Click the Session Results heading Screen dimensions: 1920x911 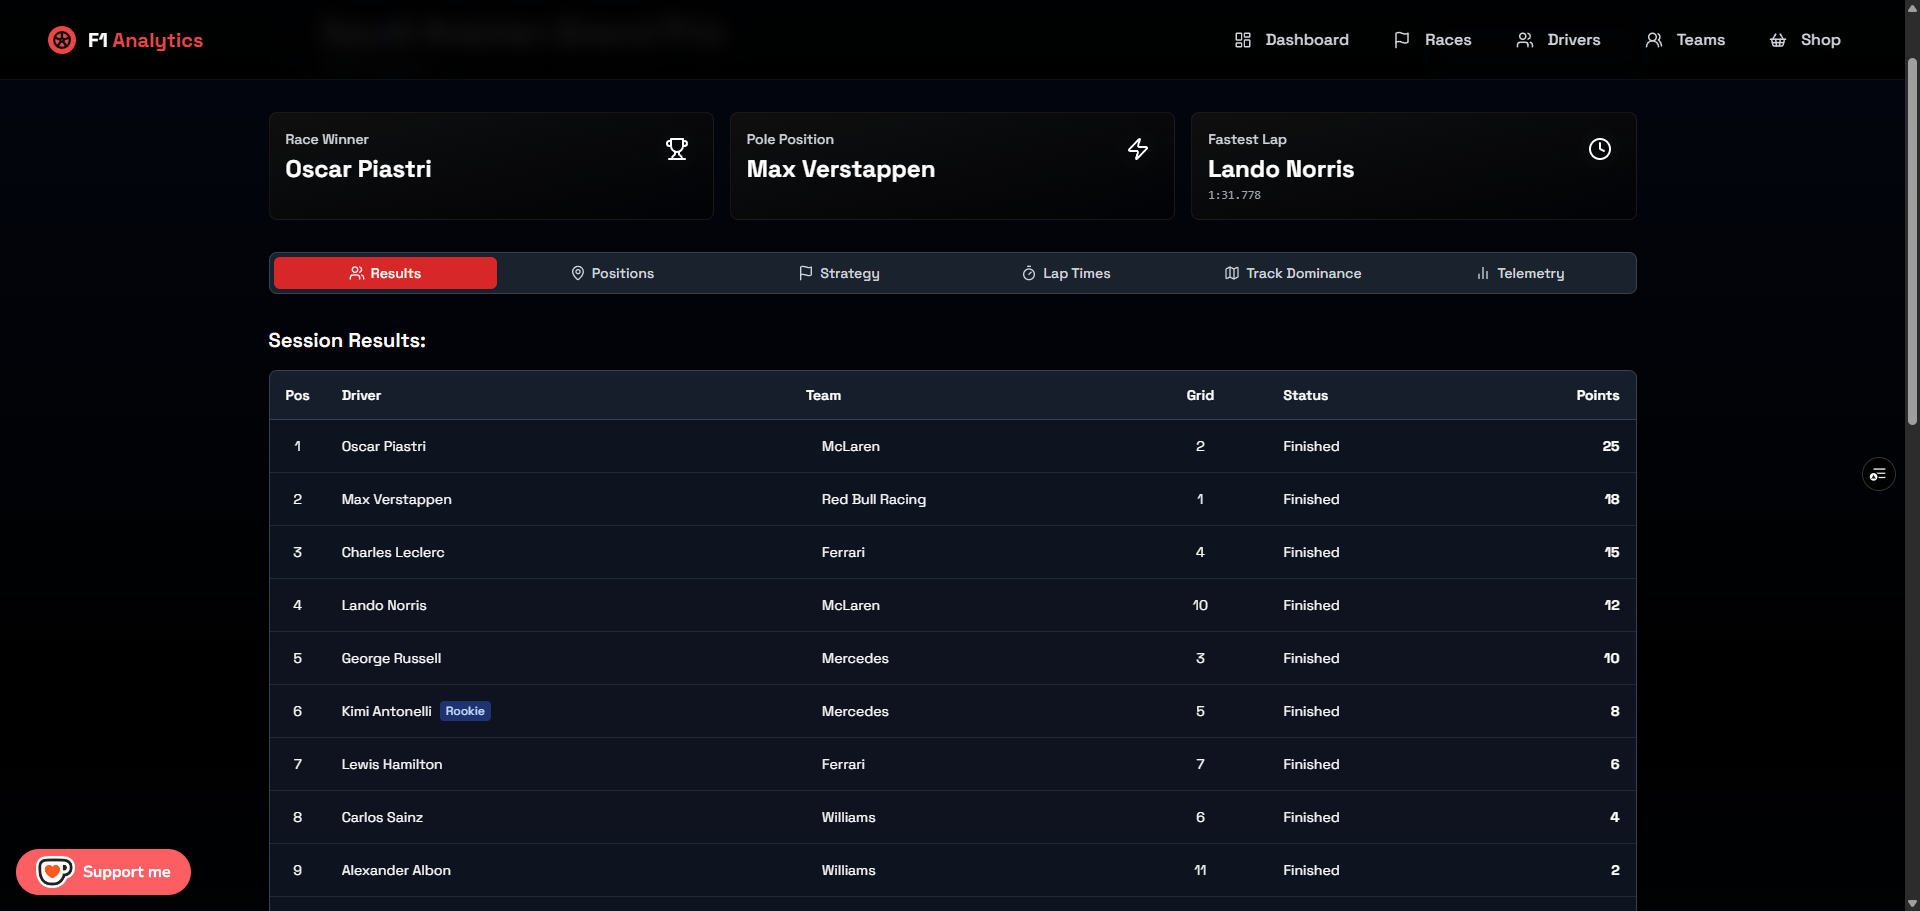347,340
